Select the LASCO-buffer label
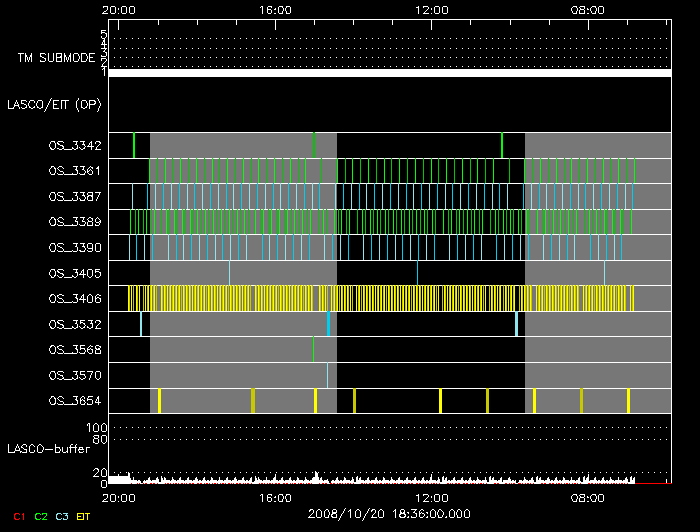Viewport: 700px width, 532px height. [x=47, y=450]
